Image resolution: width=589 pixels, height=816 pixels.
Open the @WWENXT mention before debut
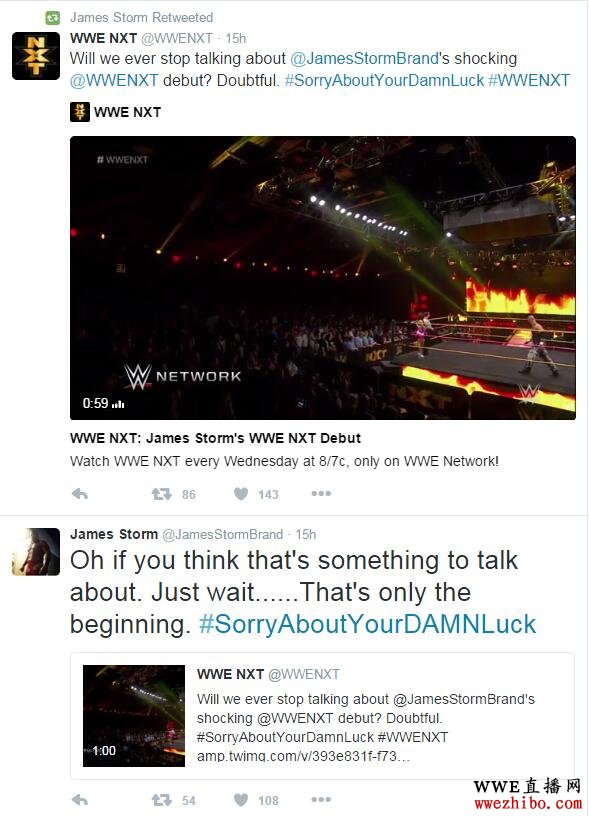pyautogui.click(x=114, y=81)
